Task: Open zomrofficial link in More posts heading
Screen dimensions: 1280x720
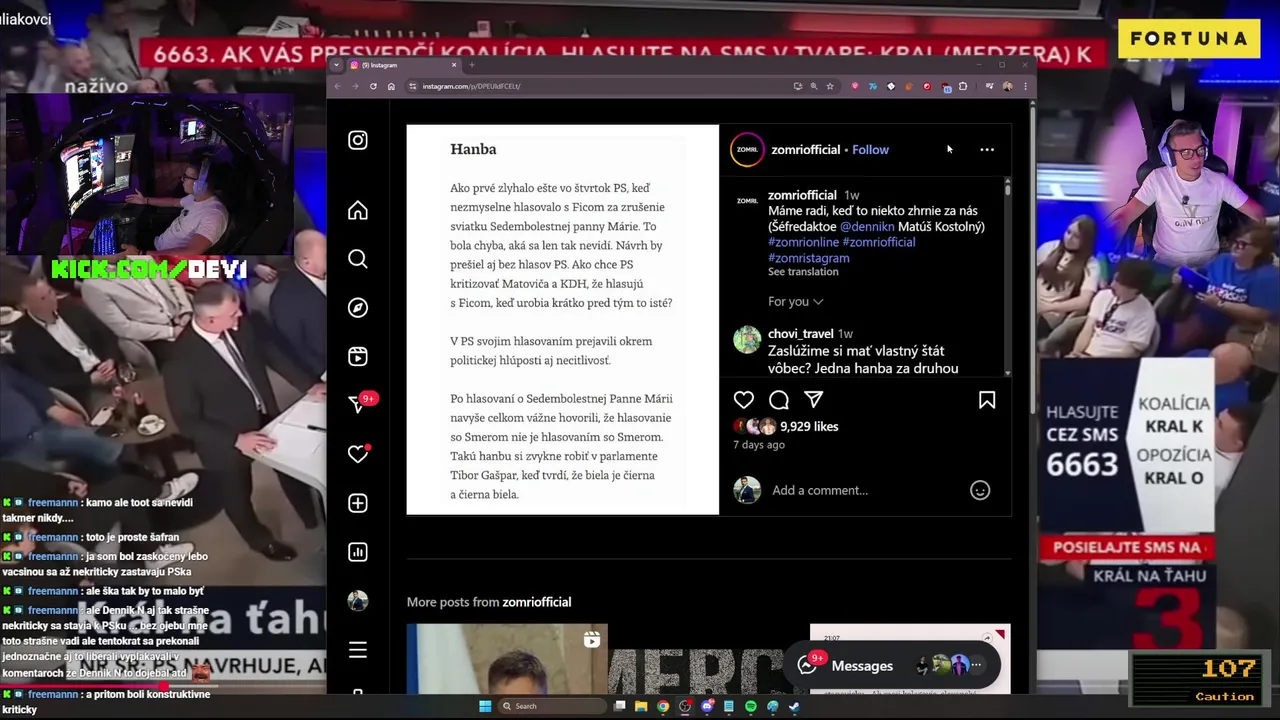Action: click(537, 602)
